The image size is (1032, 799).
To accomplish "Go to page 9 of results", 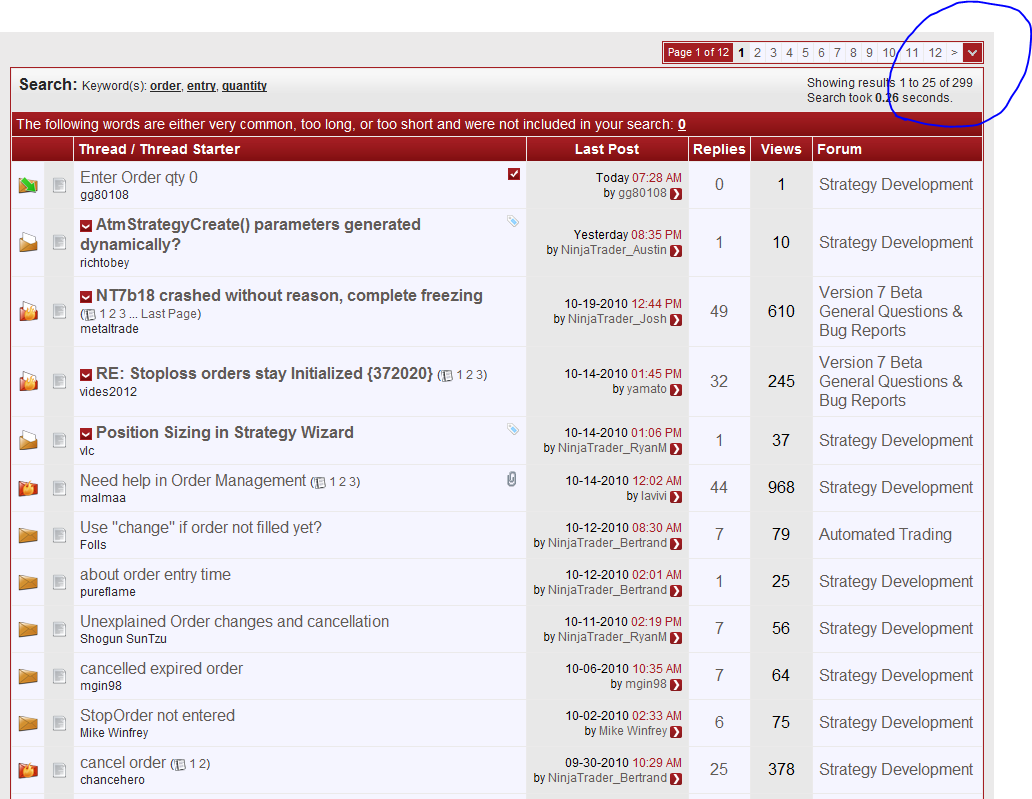I will tap(869, 53).
